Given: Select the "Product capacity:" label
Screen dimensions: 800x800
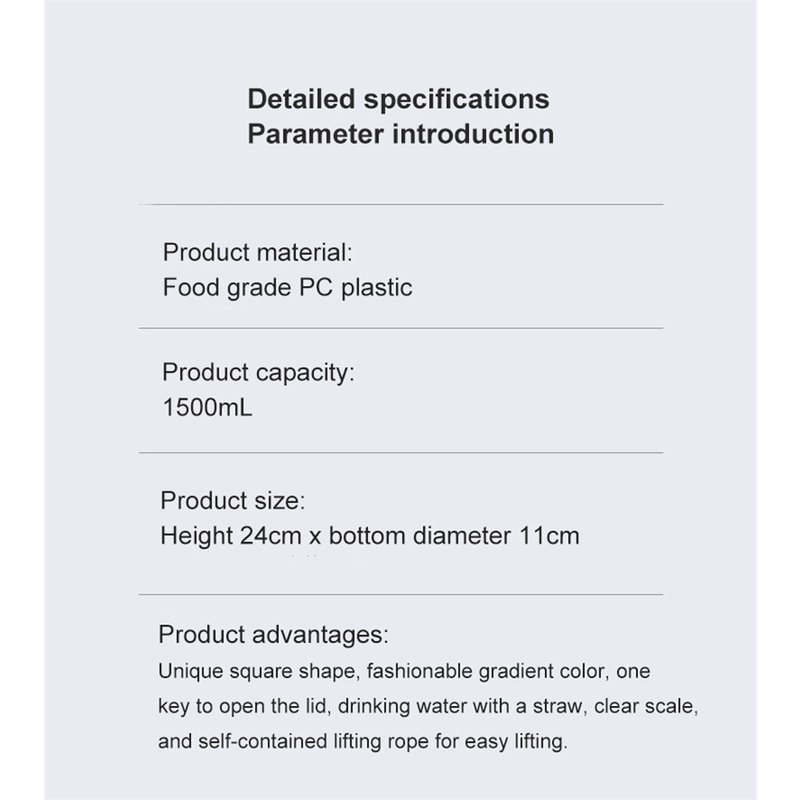Looking at the screenshot, I should 258,373.
